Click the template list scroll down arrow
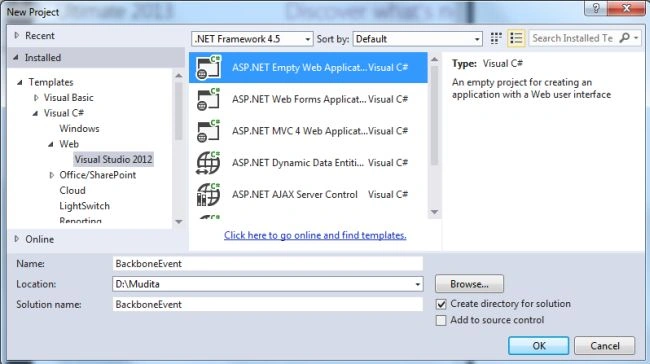Viewport: 650px width, 364px height. (x=434, y=212)
